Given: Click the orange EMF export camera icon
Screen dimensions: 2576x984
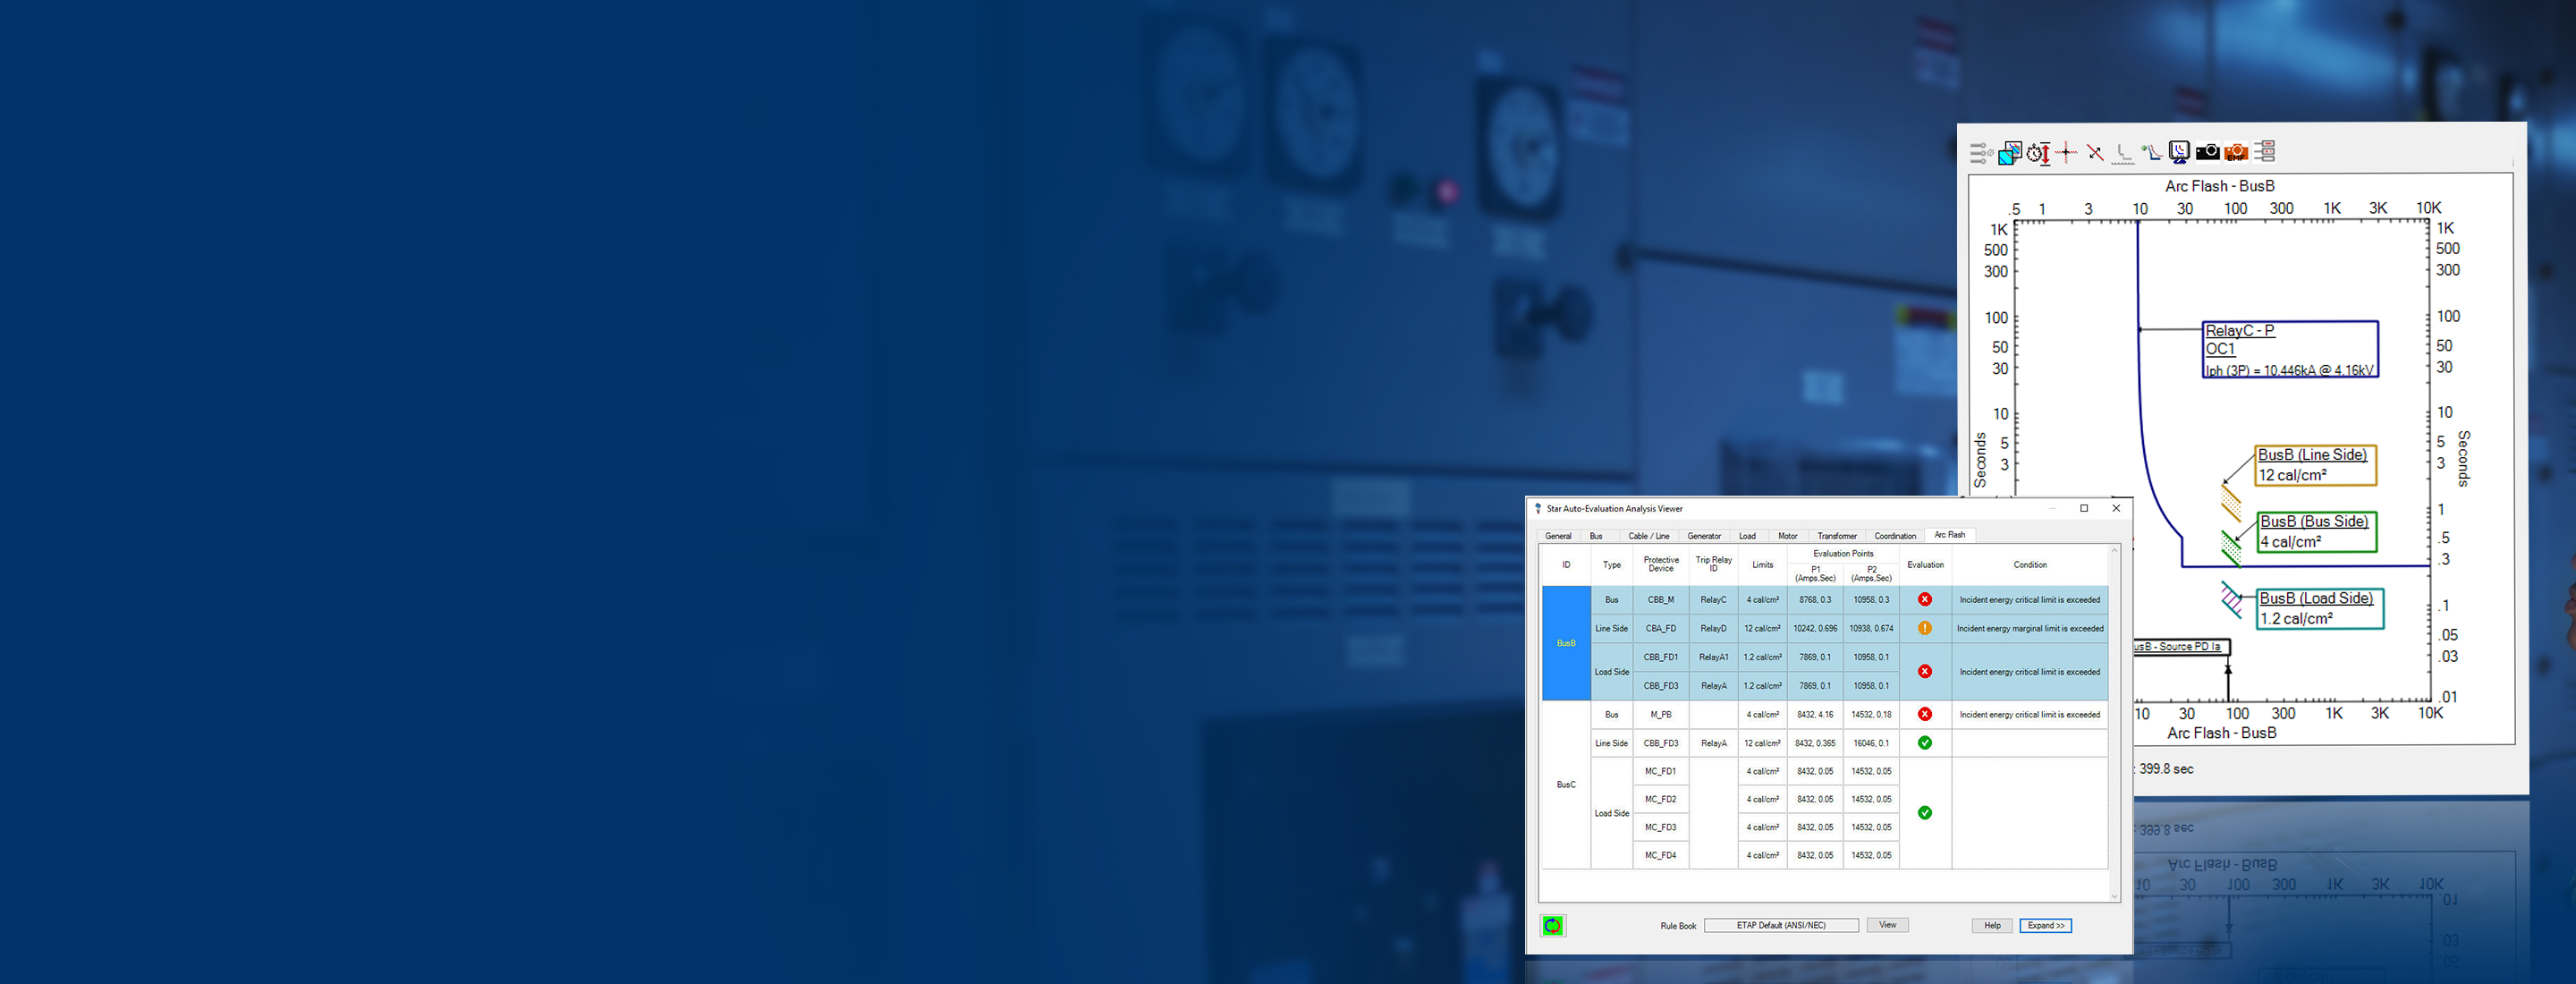Looking at the screenshot, I should point(2236,152).
